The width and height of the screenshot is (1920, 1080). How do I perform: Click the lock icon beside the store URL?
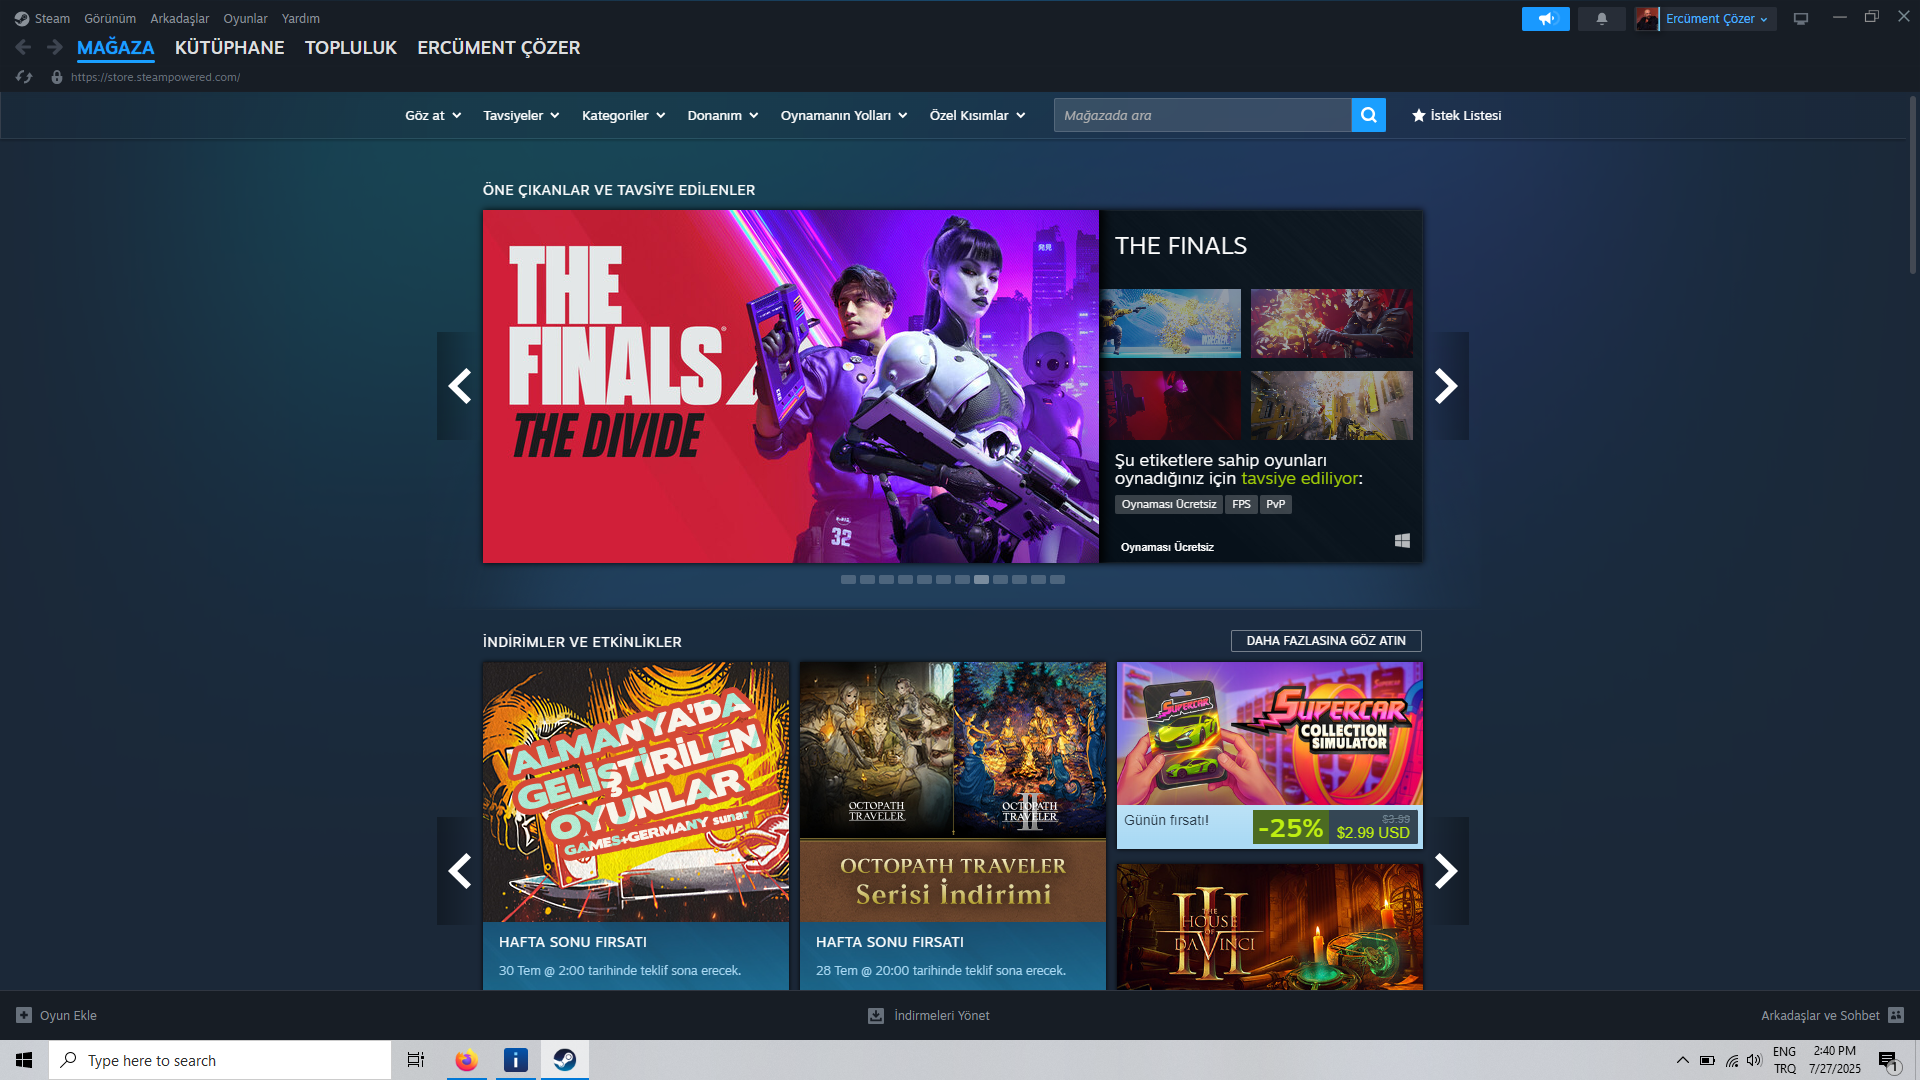tap(57, 77)
